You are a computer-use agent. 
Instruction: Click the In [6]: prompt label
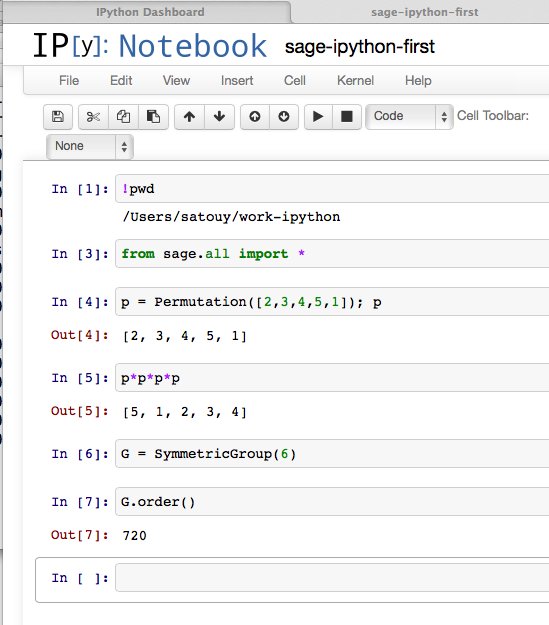80,454
